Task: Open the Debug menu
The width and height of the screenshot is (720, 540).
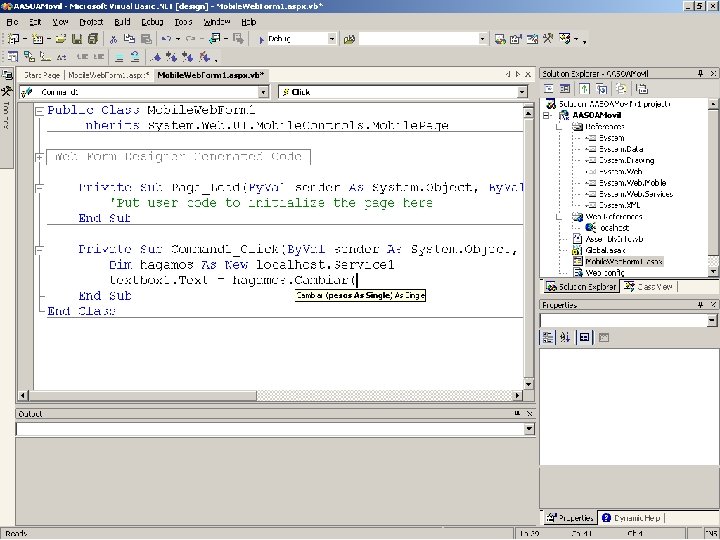Action: coord(152,22)
